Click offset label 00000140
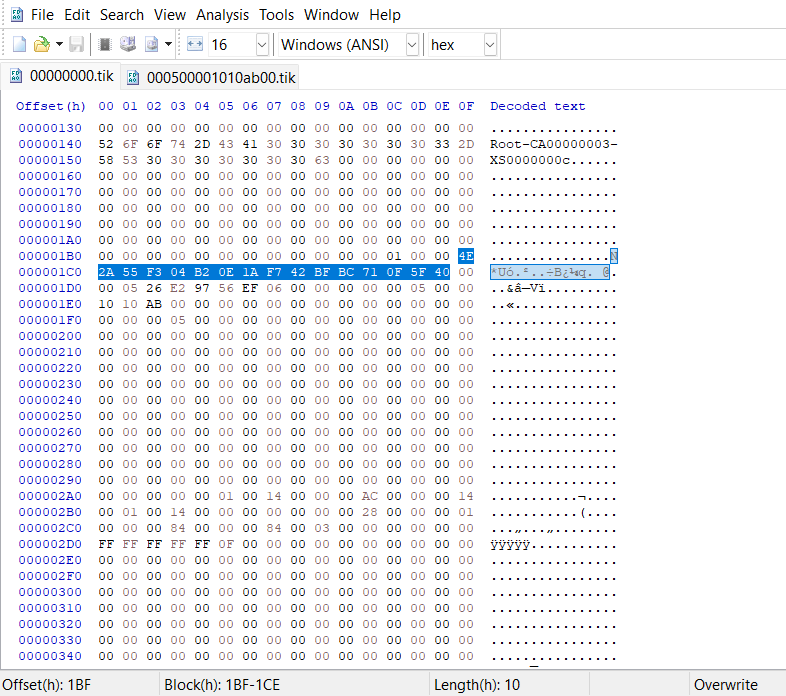 point(50,144)
